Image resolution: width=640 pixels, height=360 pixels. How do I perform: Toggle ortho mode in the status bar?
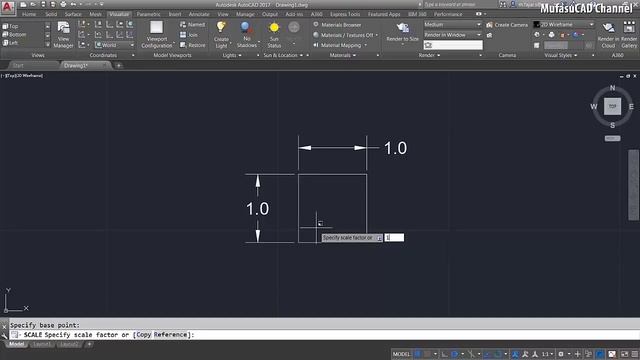(444, 354)
